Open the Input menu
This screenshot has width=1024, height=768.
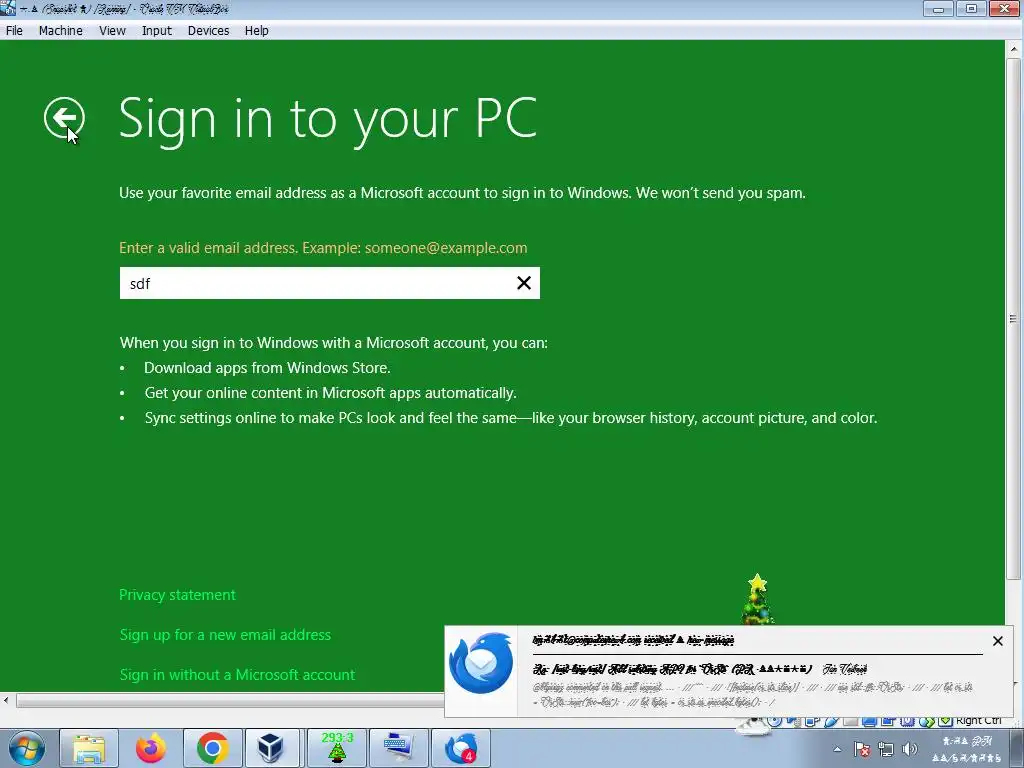(x=157, y=31)
